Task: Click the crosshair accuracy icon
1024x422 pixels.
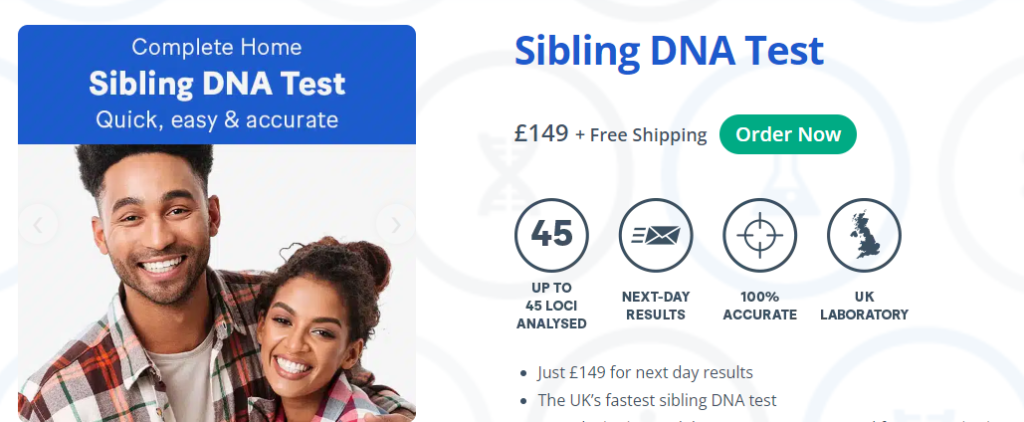Action: tap(759, 236)
